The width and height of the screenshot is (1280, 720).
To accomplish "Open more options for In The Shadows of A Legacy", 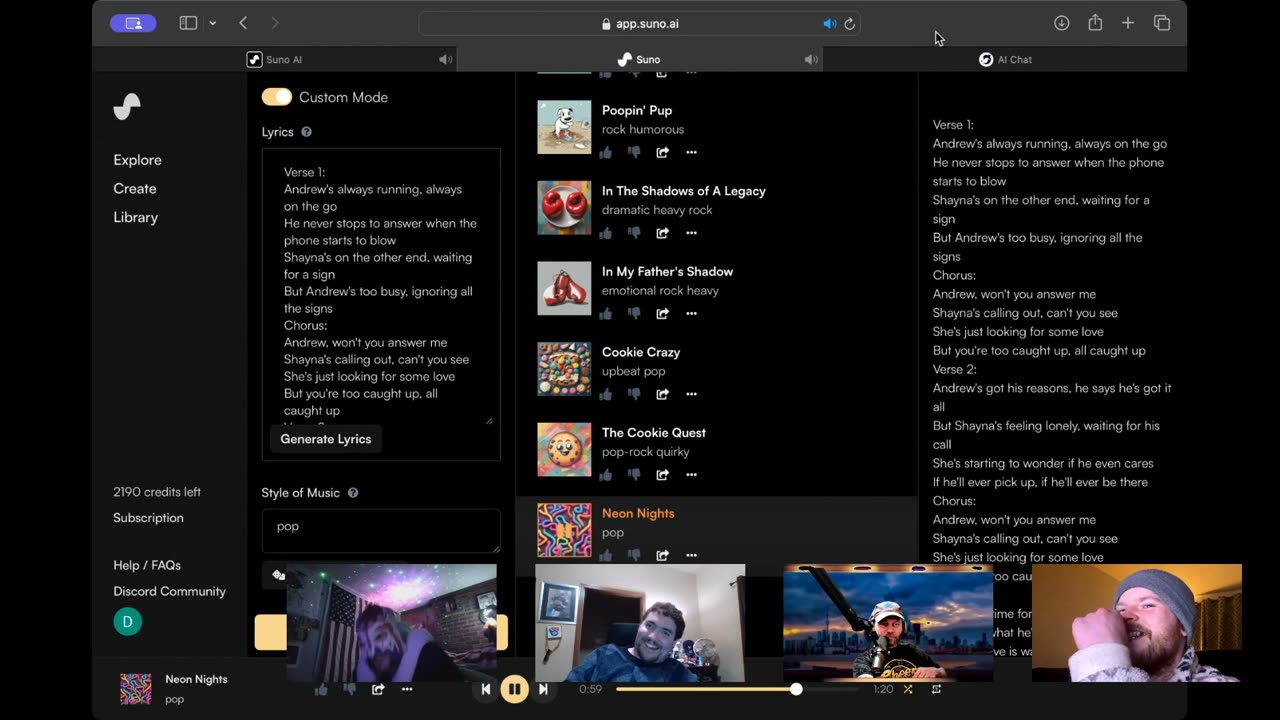I will (691, 233).
